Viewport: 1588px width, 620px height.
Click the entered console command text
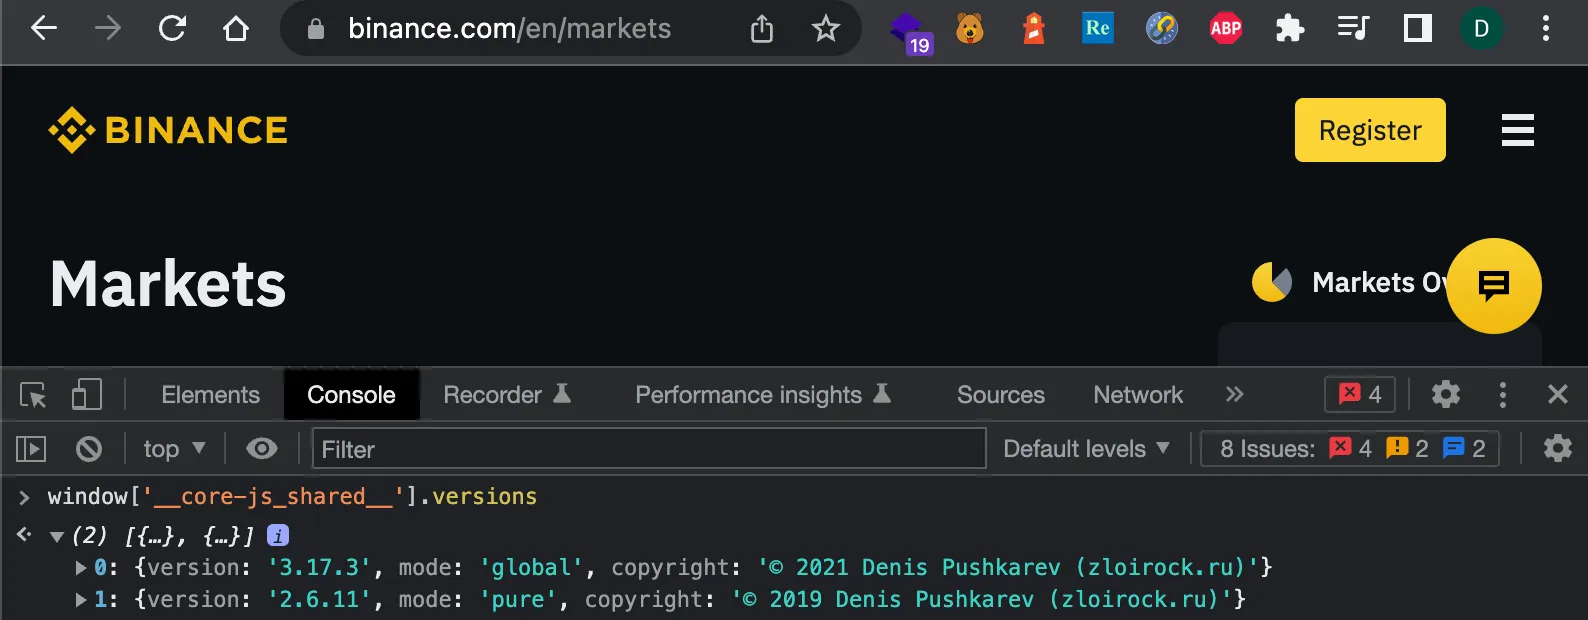click(x=292, y=497)
